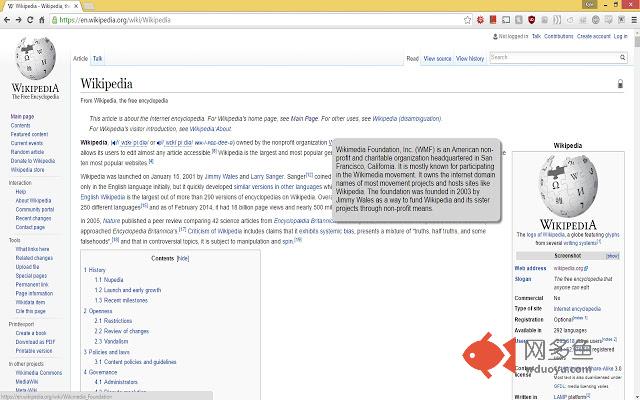640x400 pixels.
Task: Switch to the Talk tab
Action: click(x=98, y=58)
